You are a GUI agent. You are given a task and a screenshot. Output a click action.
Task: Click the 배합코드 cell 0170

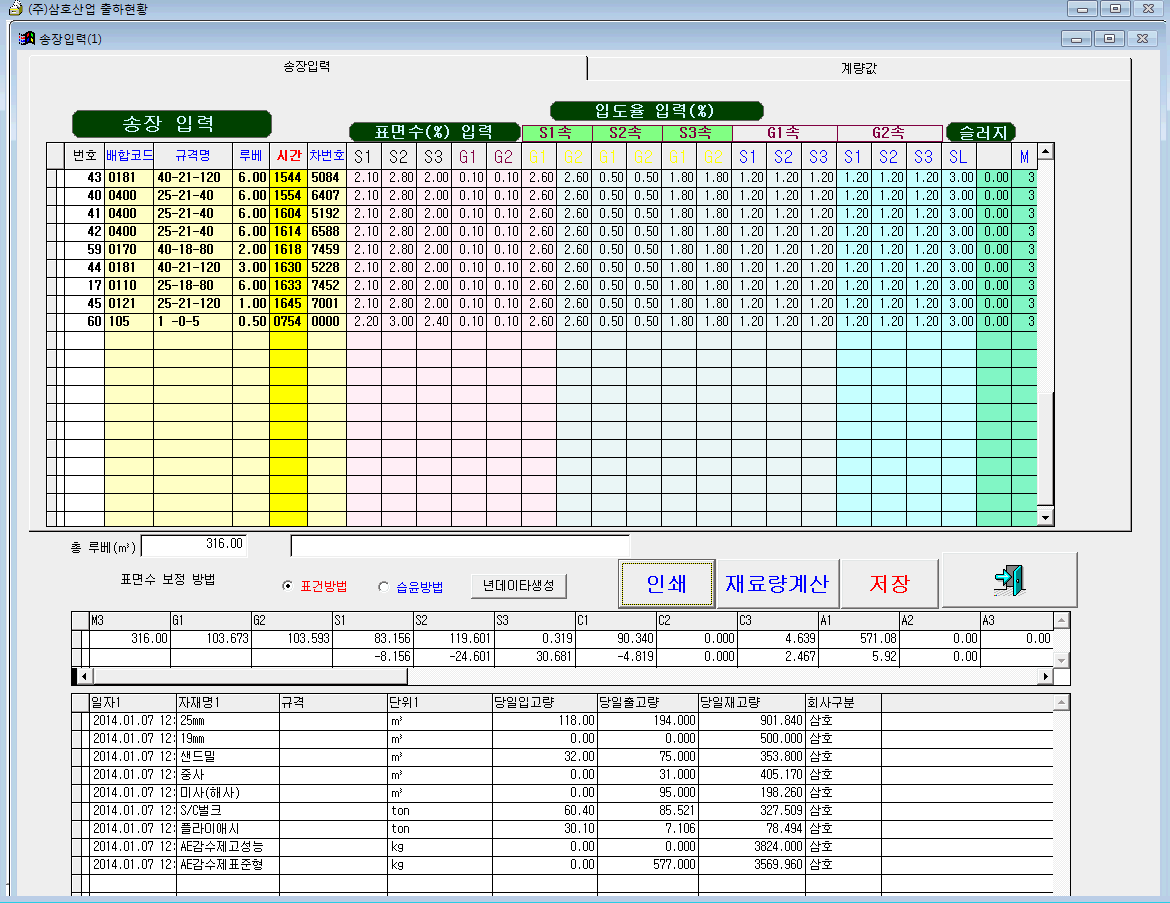129,249
